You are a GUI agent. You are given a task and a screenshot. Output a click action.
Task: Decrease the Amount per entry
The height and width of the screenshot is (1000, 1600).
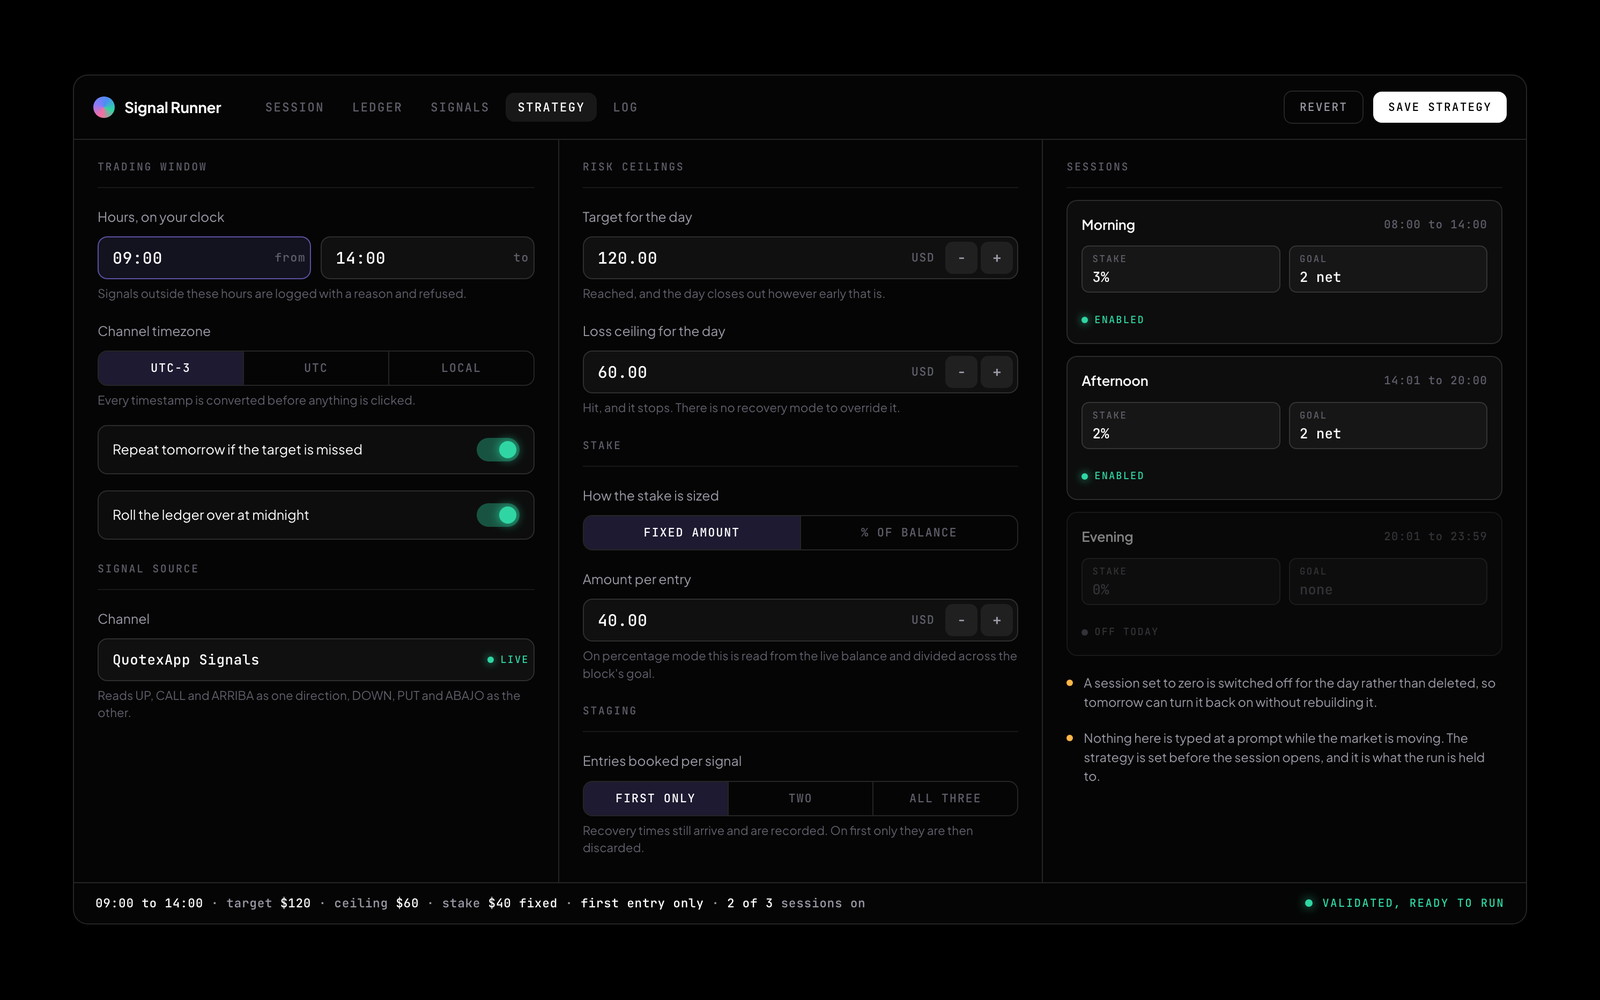click(961, 620)
